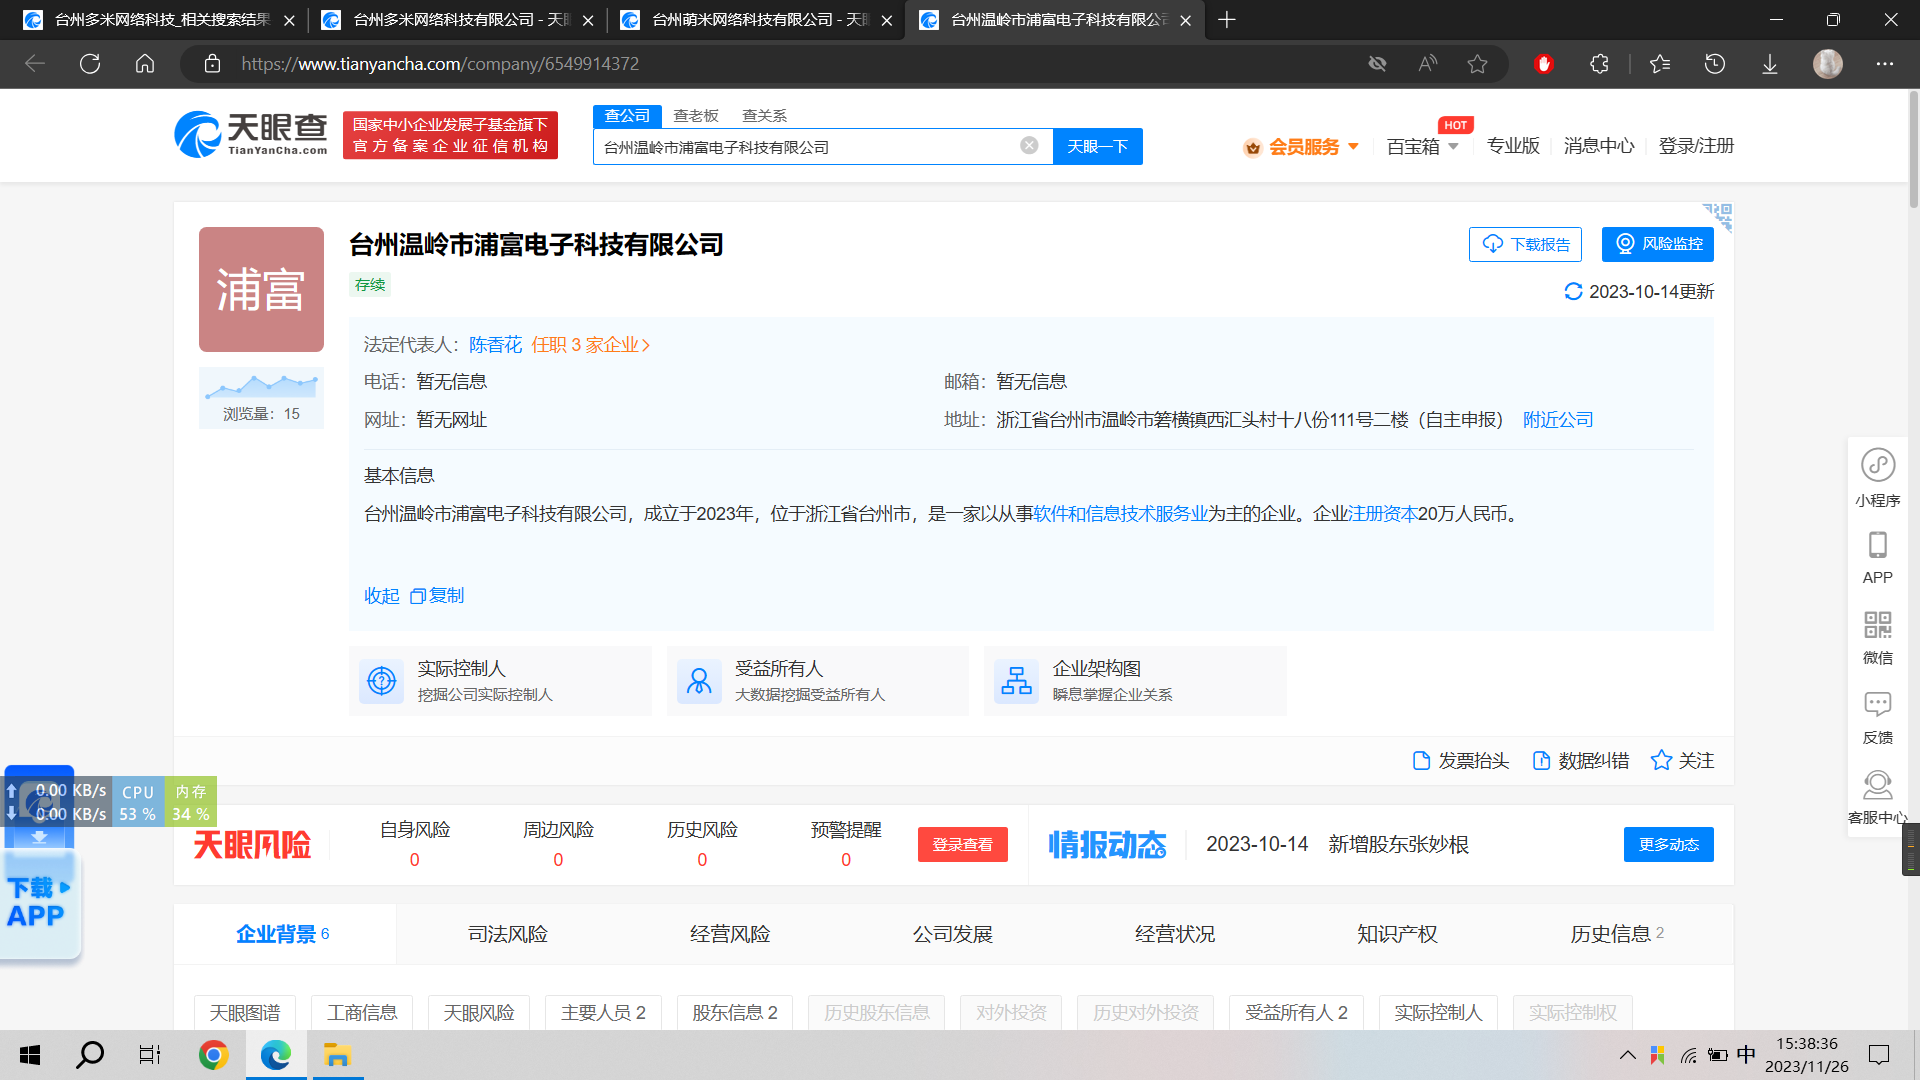This screenshot has width=1920, height=1080.
Task: Open the 知识产权 tab
Action: (1397, 934)
